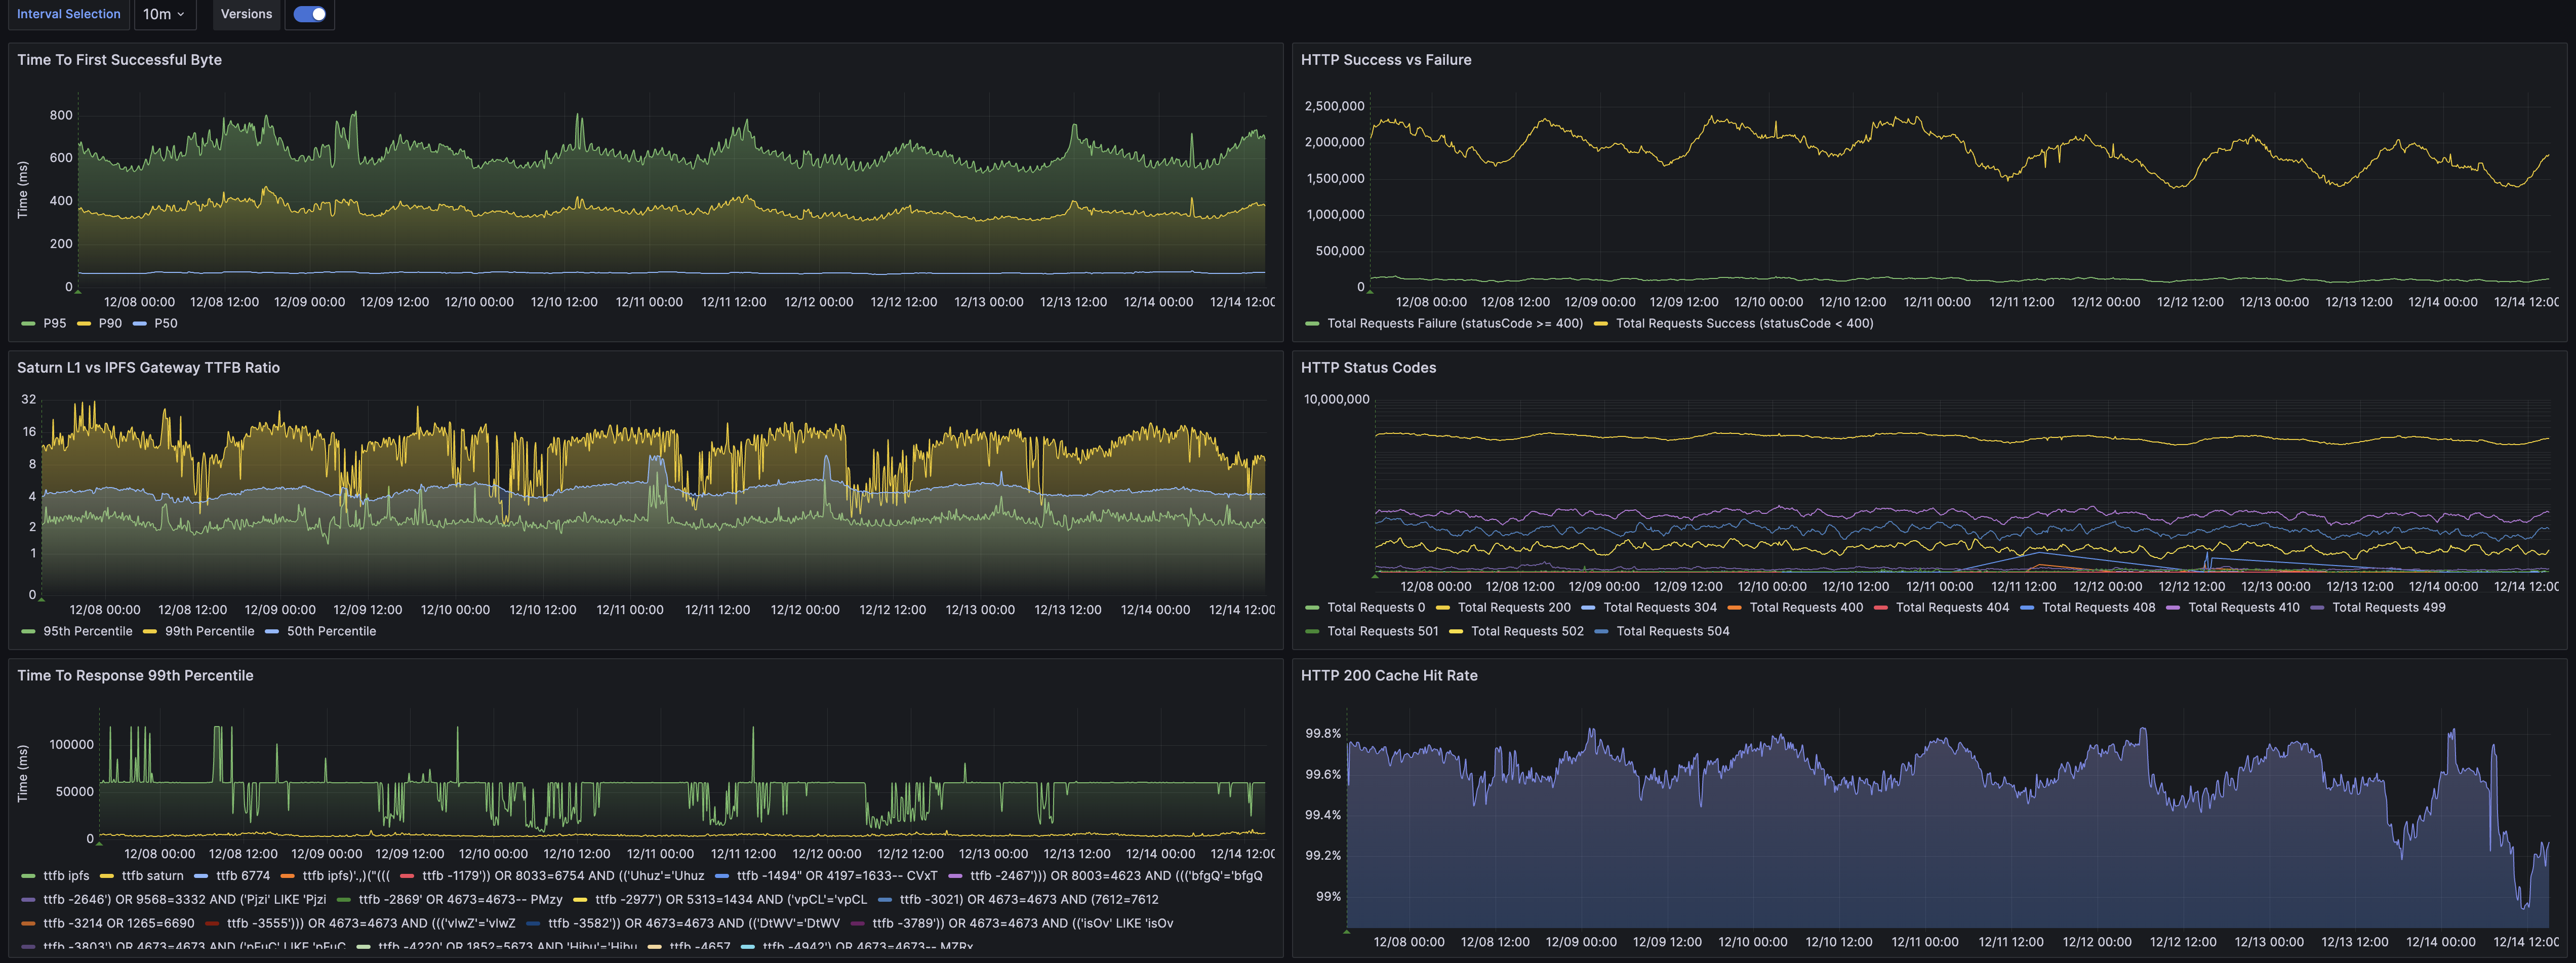Open HTTP Success vs Failure panel title menu

click(x=1385, y=60)
